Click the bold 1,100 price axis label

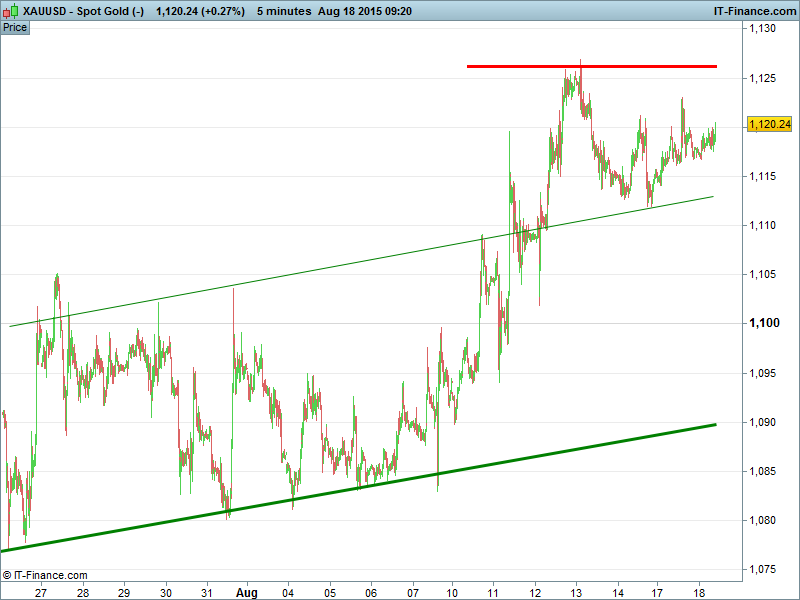763,323
